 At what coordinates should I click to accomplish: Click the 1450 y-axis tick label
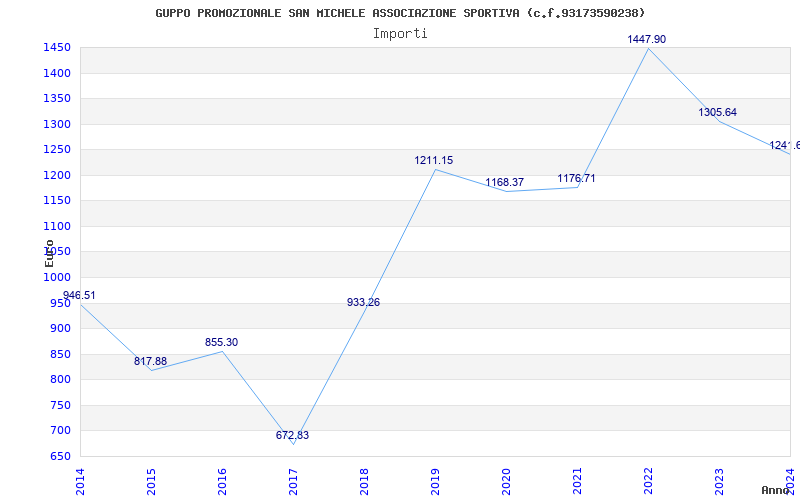pyautogui.click(x=57, y=47)
